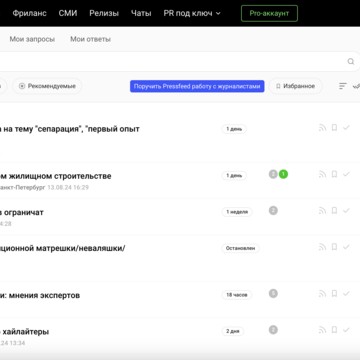Toggle the Избранное filter

pyautogui.click(x=295, y=86)
